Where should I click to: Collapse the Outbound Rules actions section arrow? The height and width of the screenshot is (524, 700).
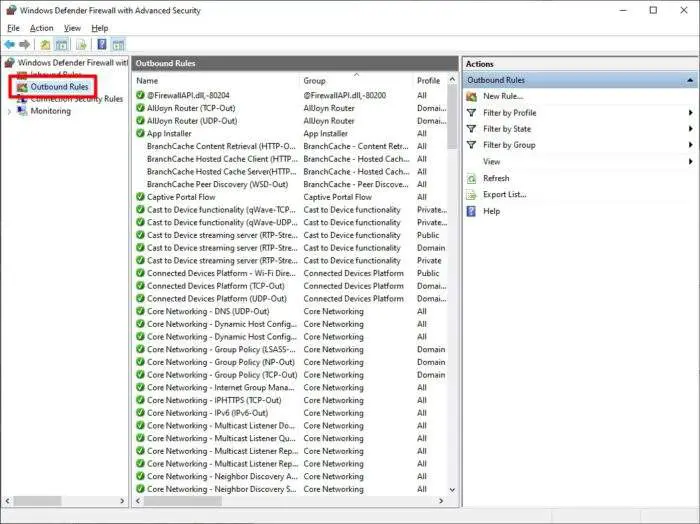(690, 80)
